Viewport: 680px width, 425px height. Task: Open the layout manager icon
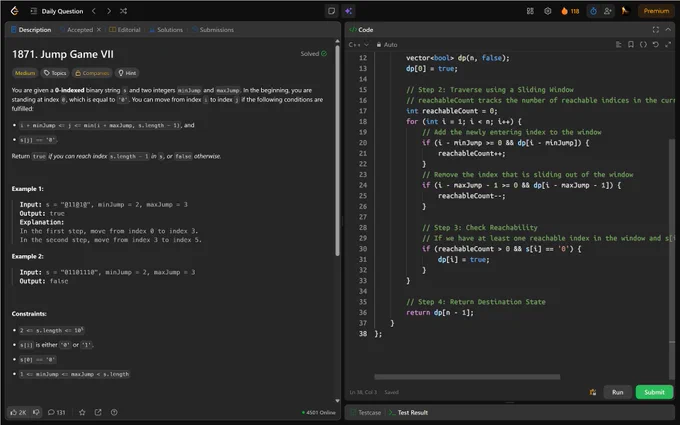pyautogui.click(x=530, y=11)
